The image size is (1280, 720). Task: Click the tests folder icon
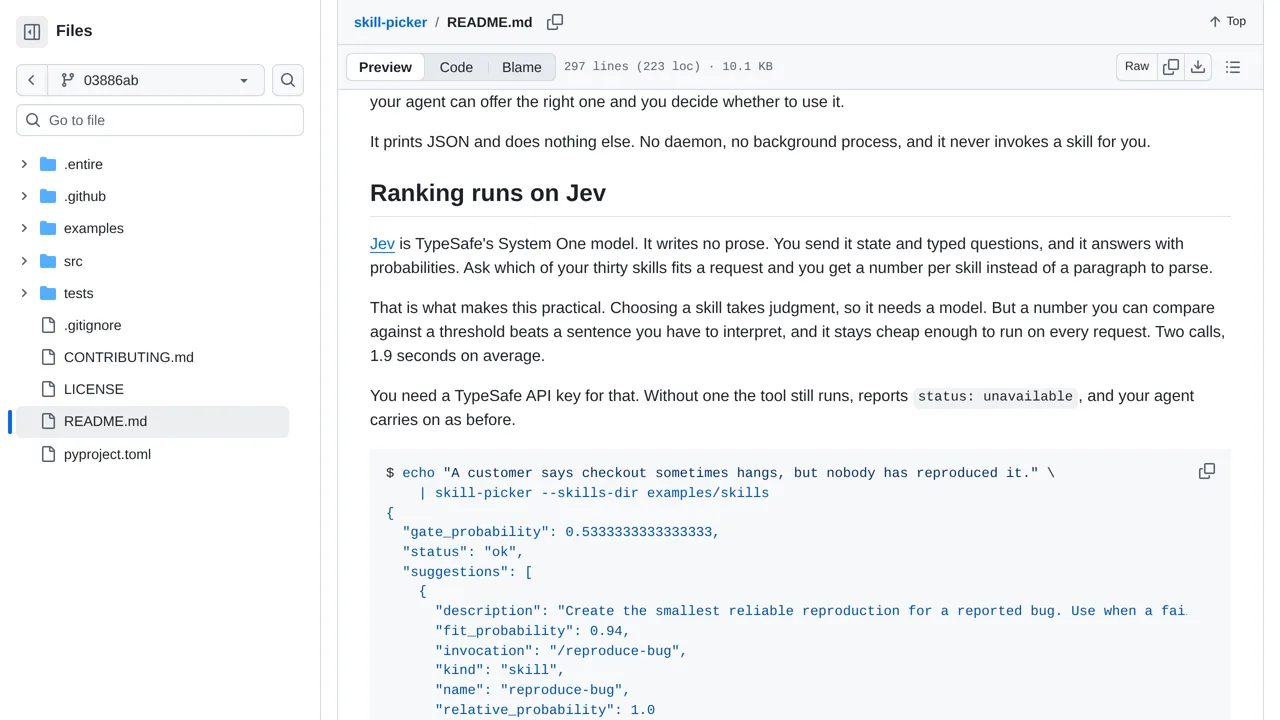tap(48, 293)
